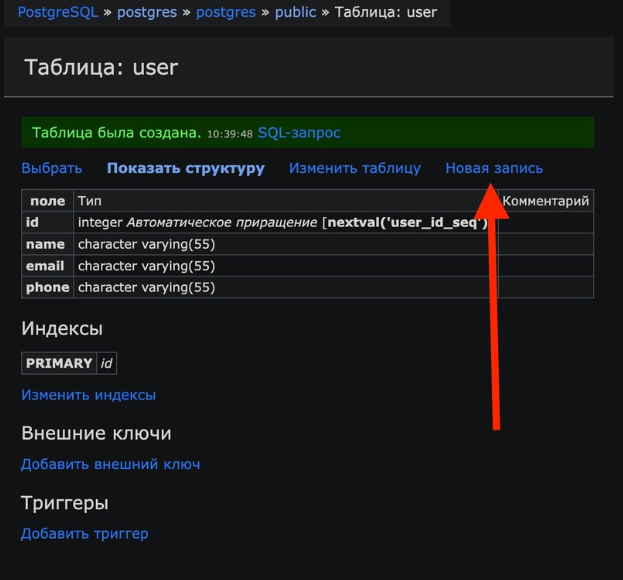Go to the public schema breadcrumb

point(295,12)
